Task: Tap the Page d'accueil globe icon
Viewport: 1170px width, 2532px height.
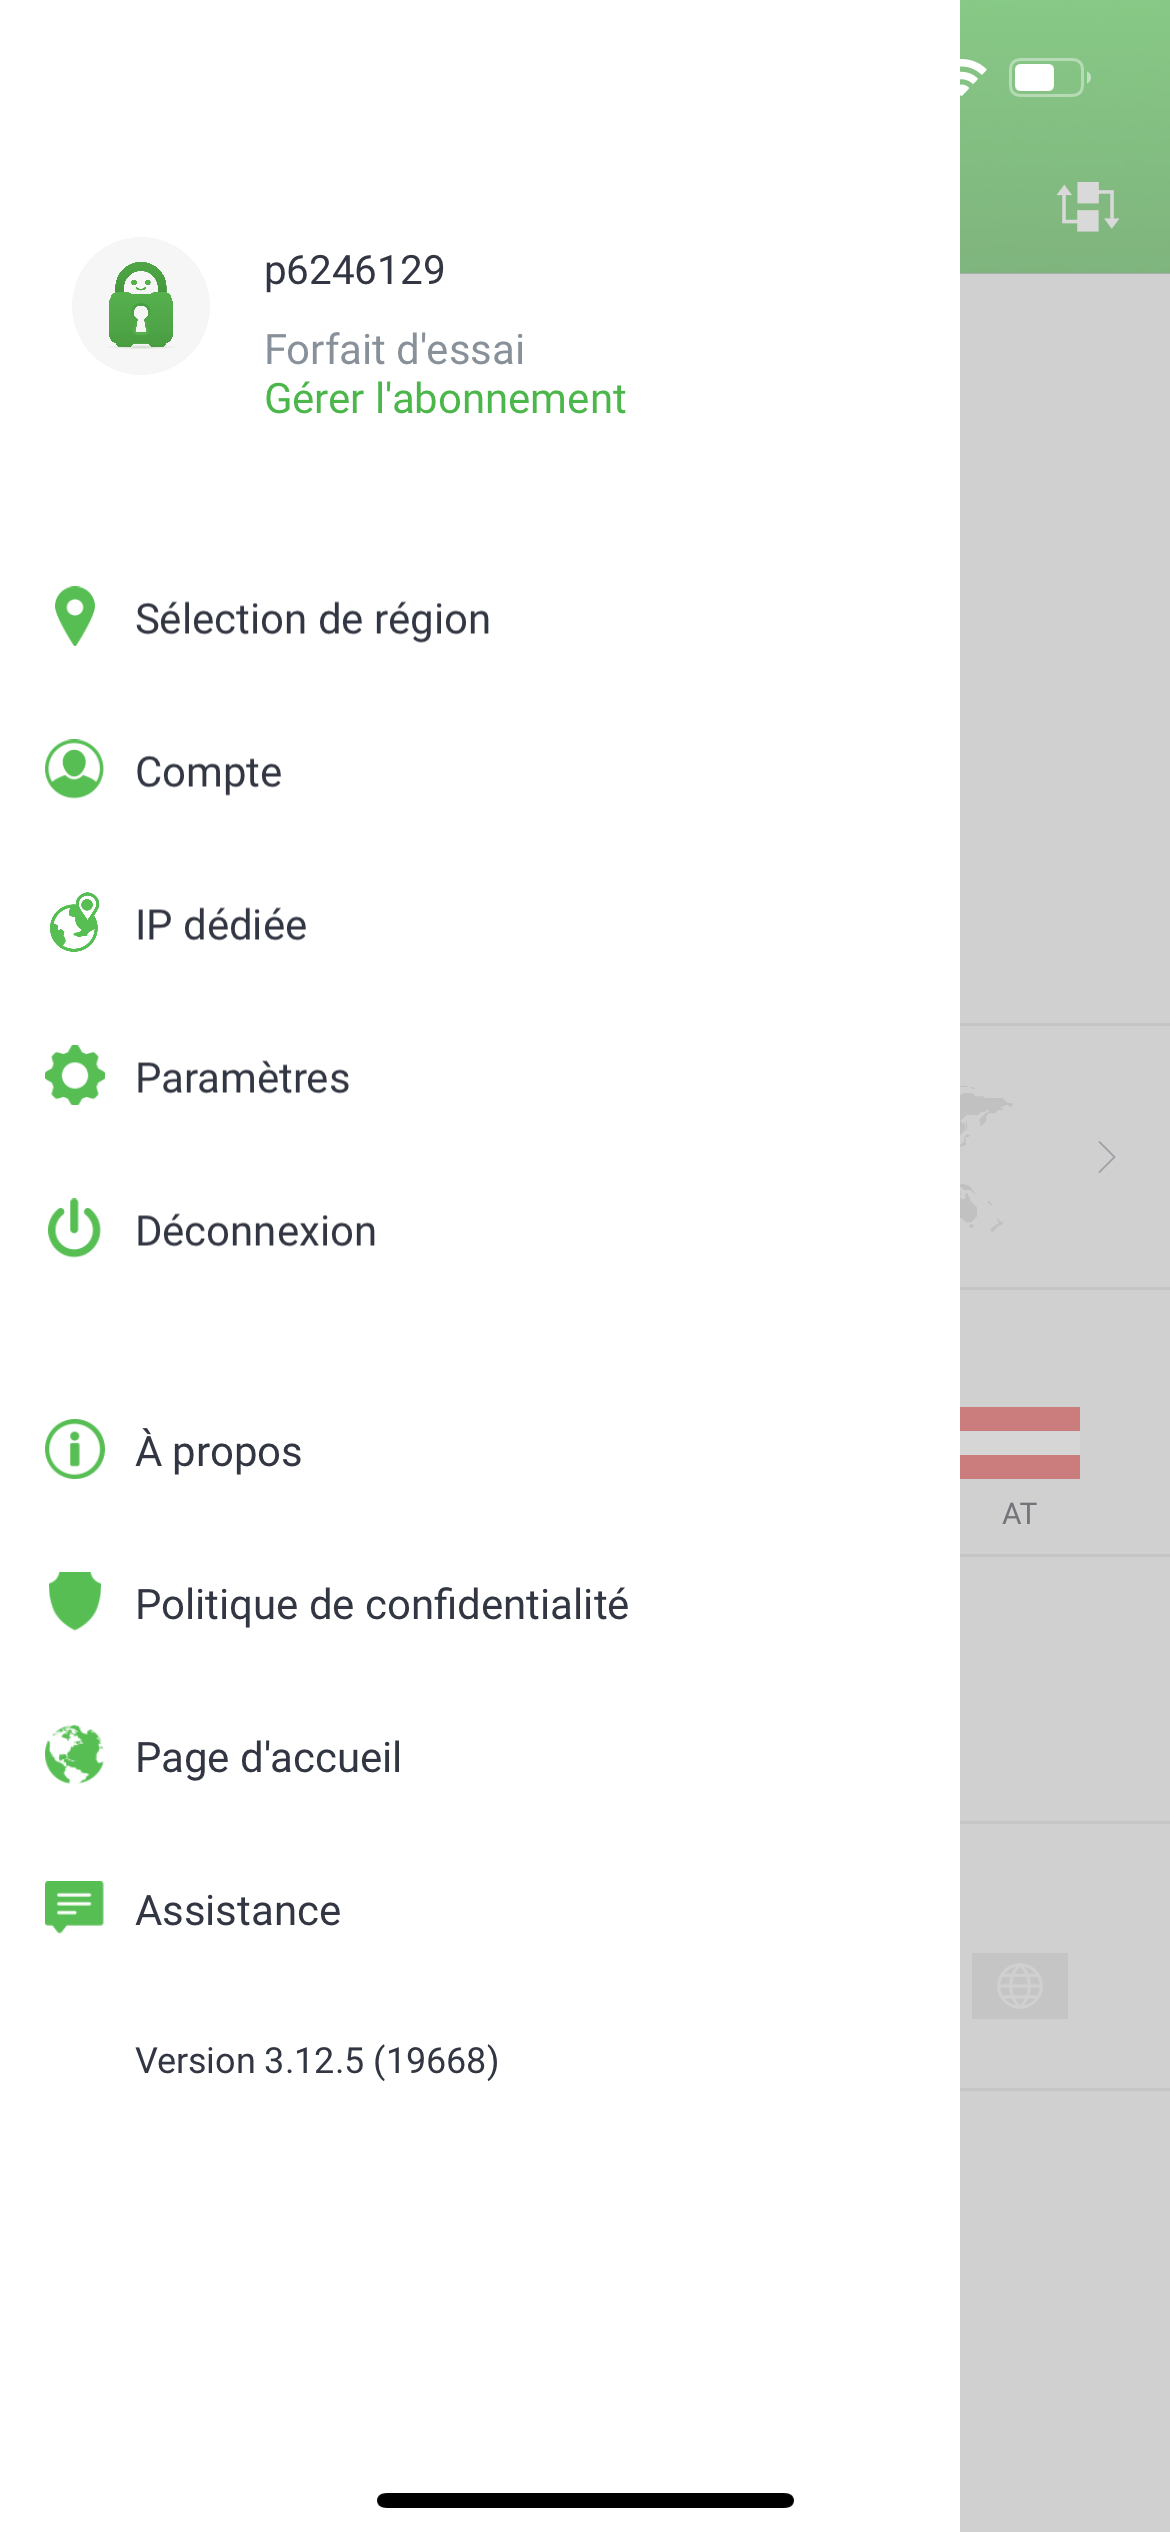Action: pyautogui.click(x=75, y=1754)
